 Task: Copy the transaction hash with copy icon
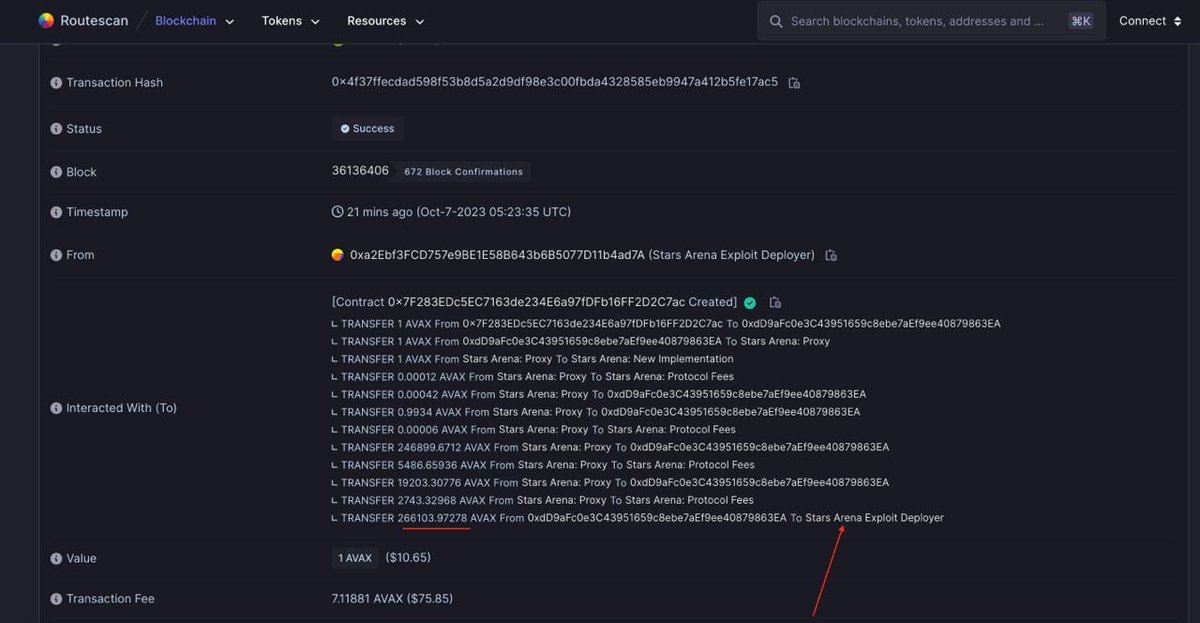(x=794, y=83)
